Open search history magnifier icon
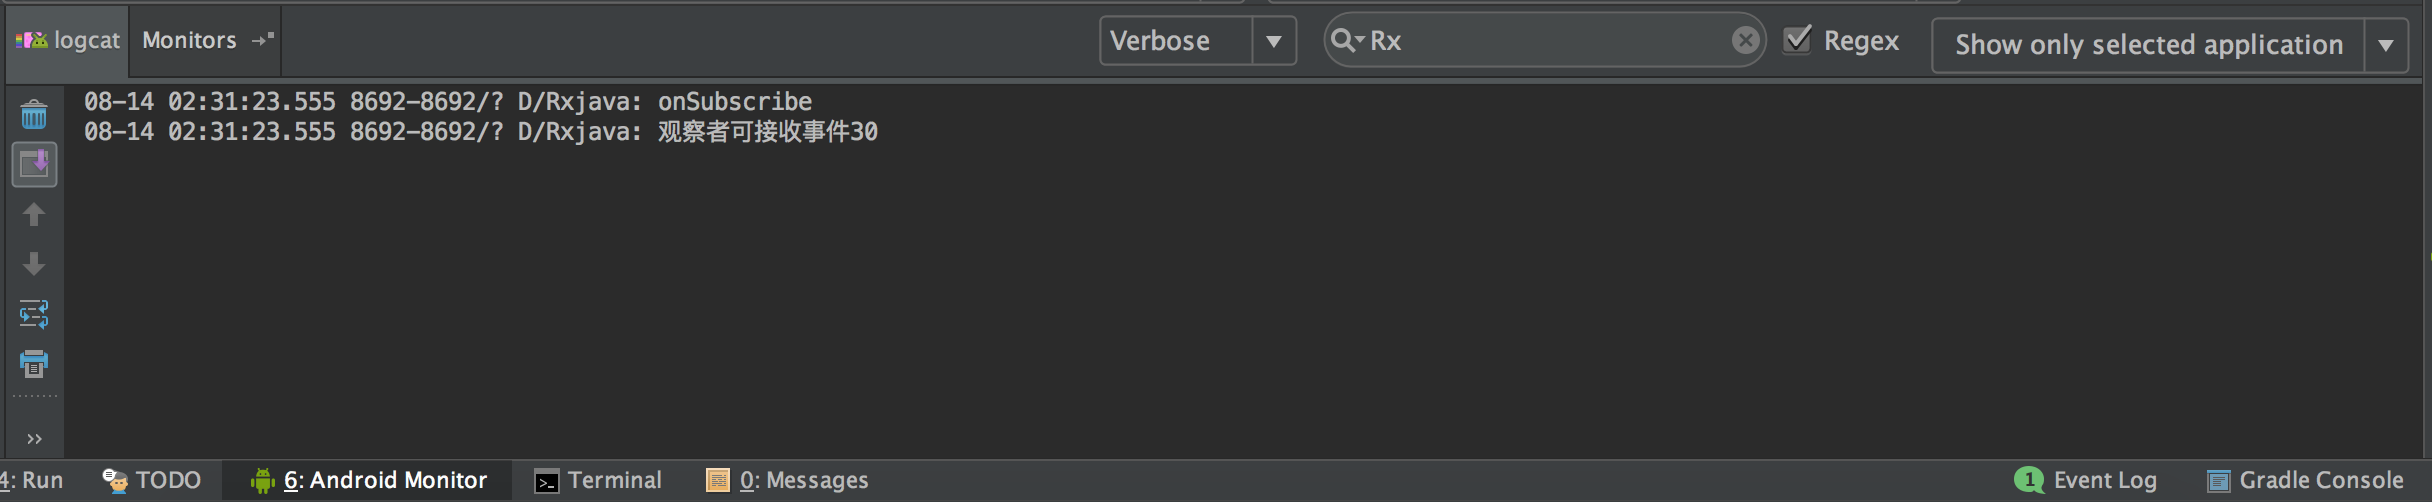 (1346, 40)
